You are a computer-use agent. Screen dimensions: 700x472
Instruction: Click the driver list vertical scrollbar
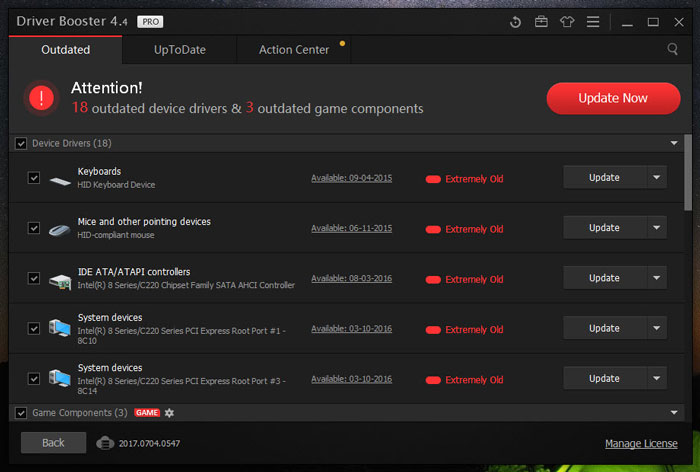(x=688, y=172)
